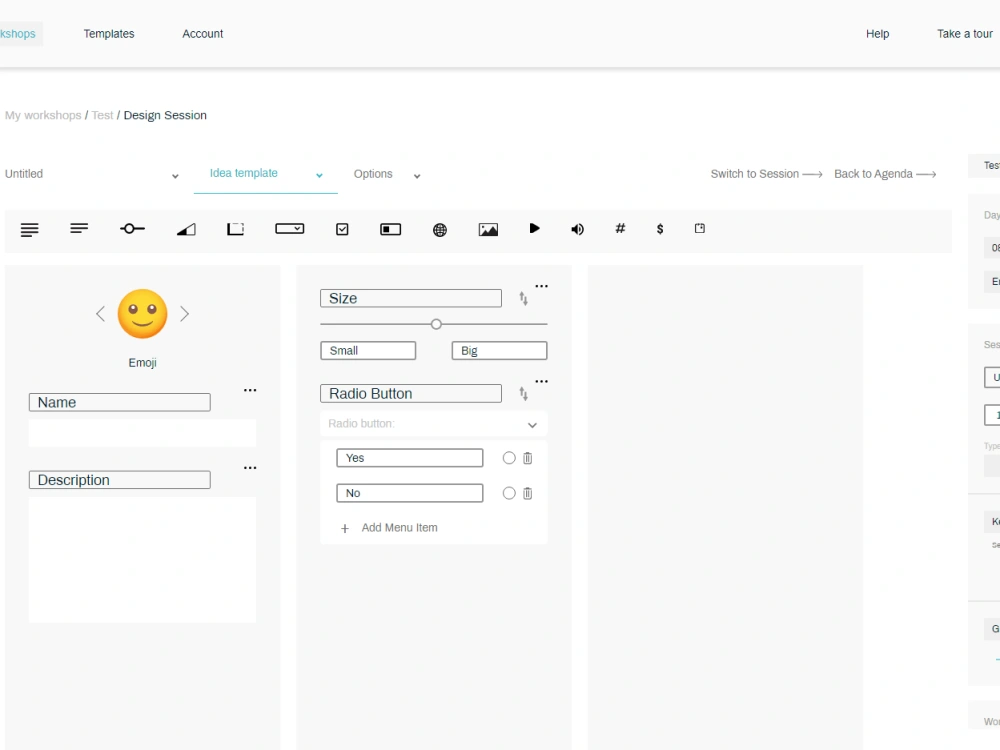Image resolution: width=1000 pixels, height=750 pixels.
Task: Add a slider element from toolbar
Action: coord(132,229)
